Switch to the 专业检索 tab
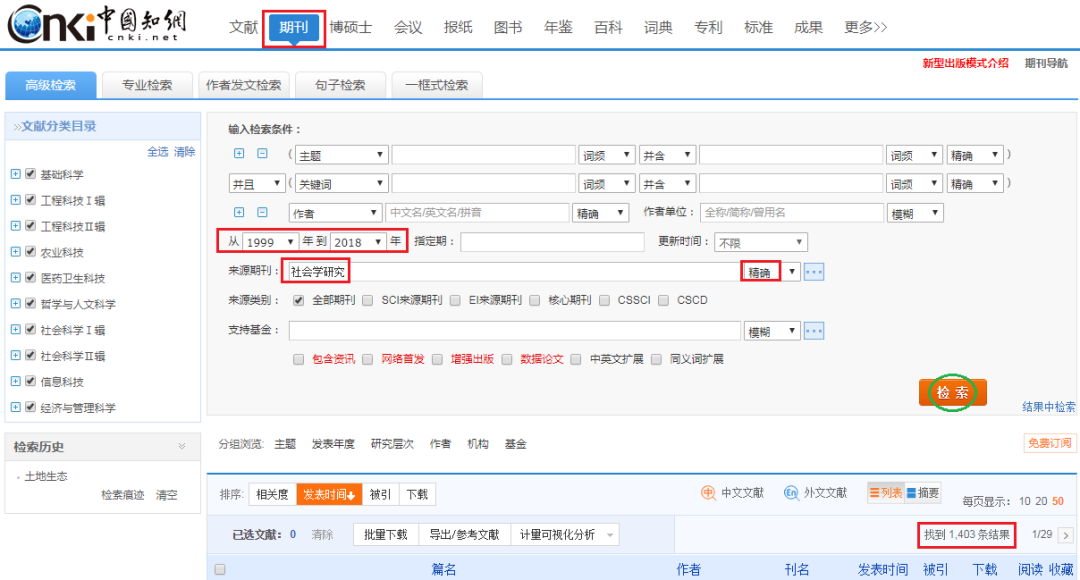Viewport: 1080px width, 580px height. pos(146,85)
